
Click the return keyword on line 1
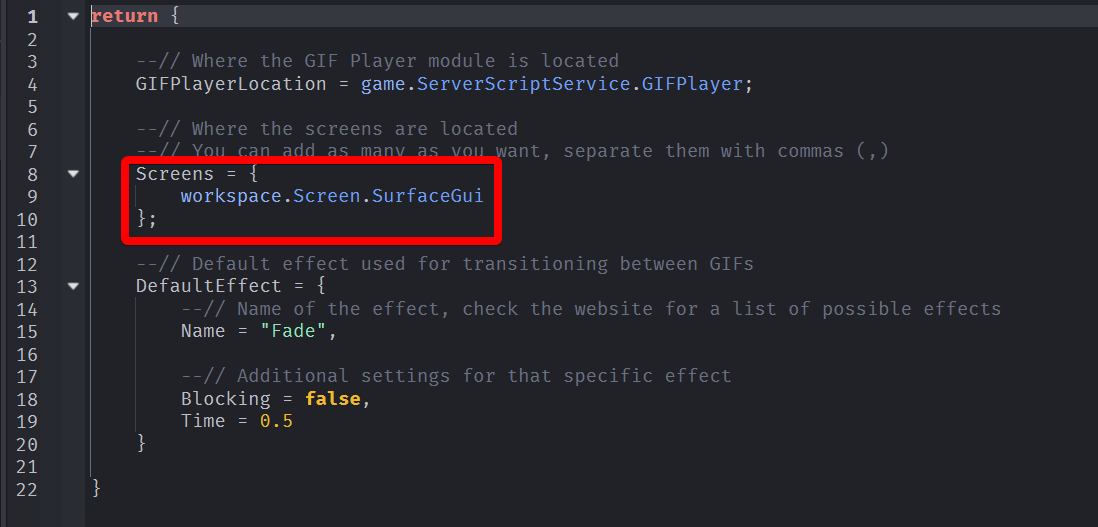[x=124, y=16]
